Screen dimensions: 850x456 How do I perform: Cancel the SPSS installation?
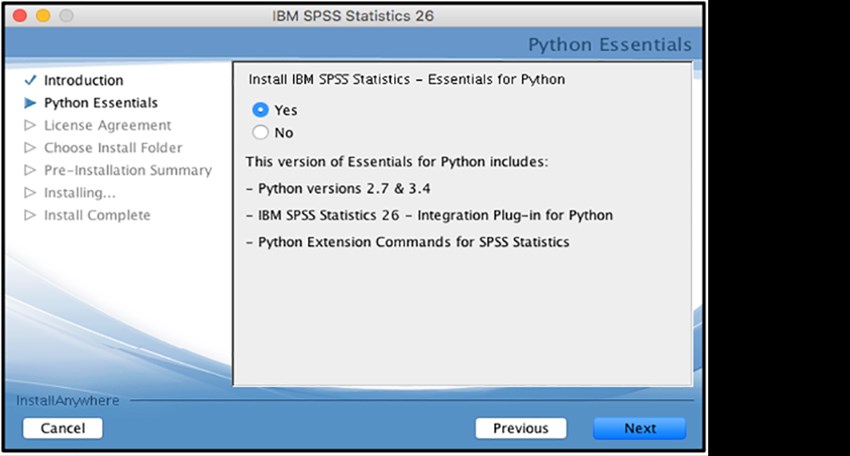[63, 428]
